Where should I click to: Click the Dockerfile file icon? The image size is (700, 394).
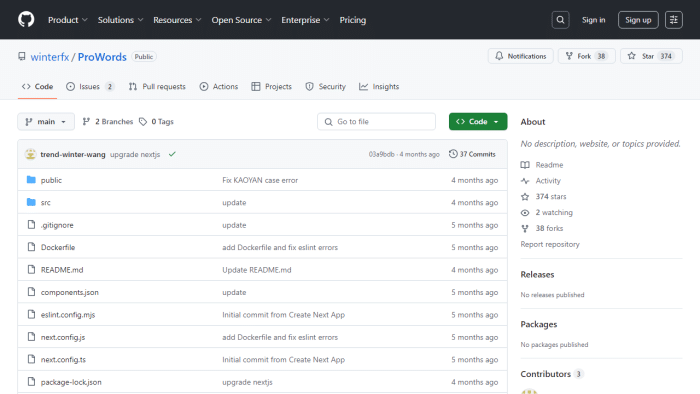tap(31, 247)
